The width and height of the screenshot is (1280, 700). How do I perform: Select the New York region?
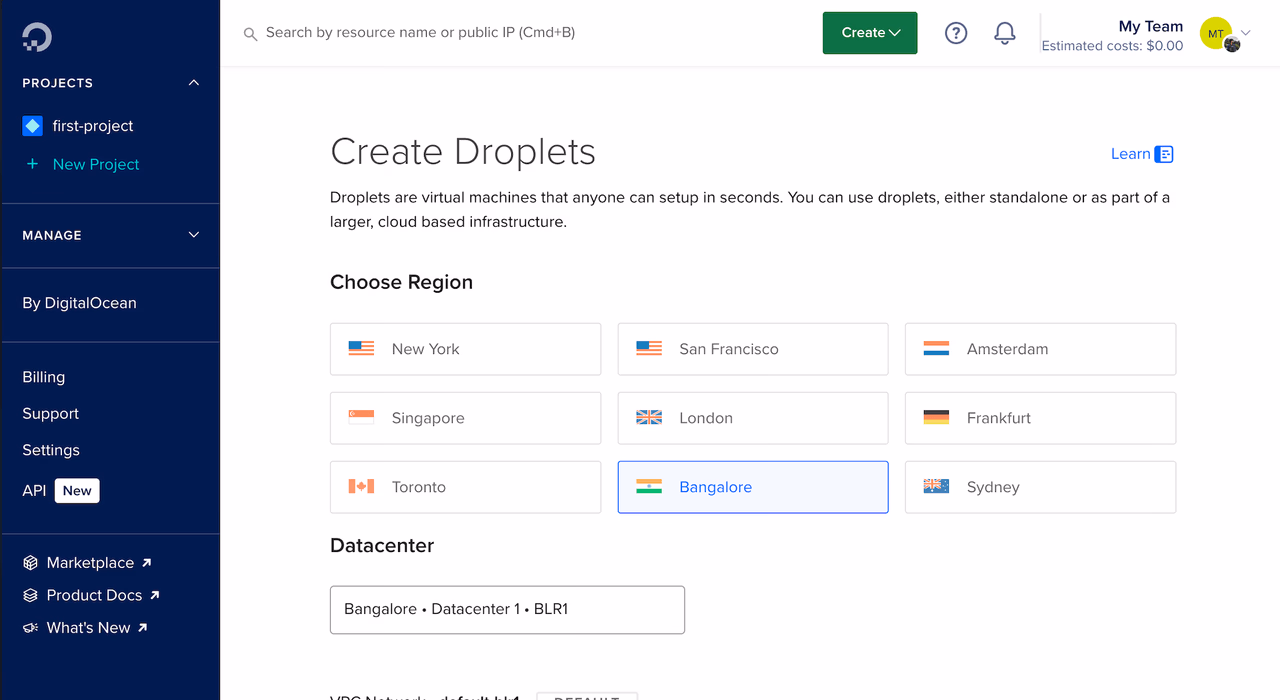click(x=465, y=349)
